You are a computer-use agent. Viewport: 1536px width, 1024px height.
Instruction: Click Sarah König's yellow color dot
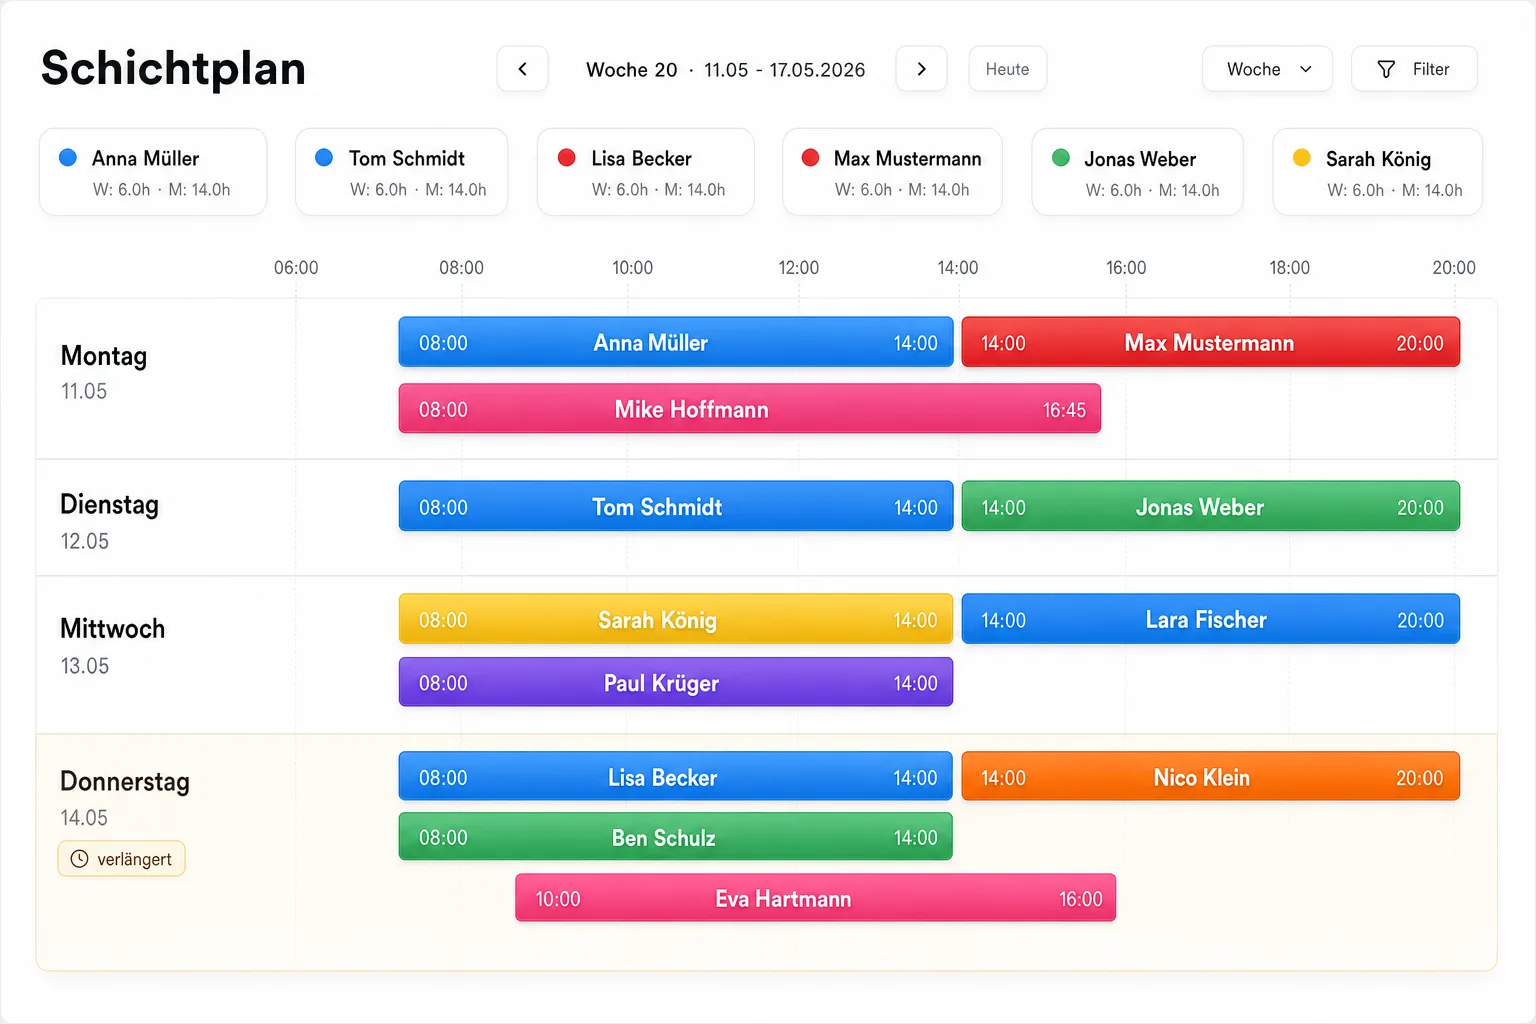[1302, 157]
